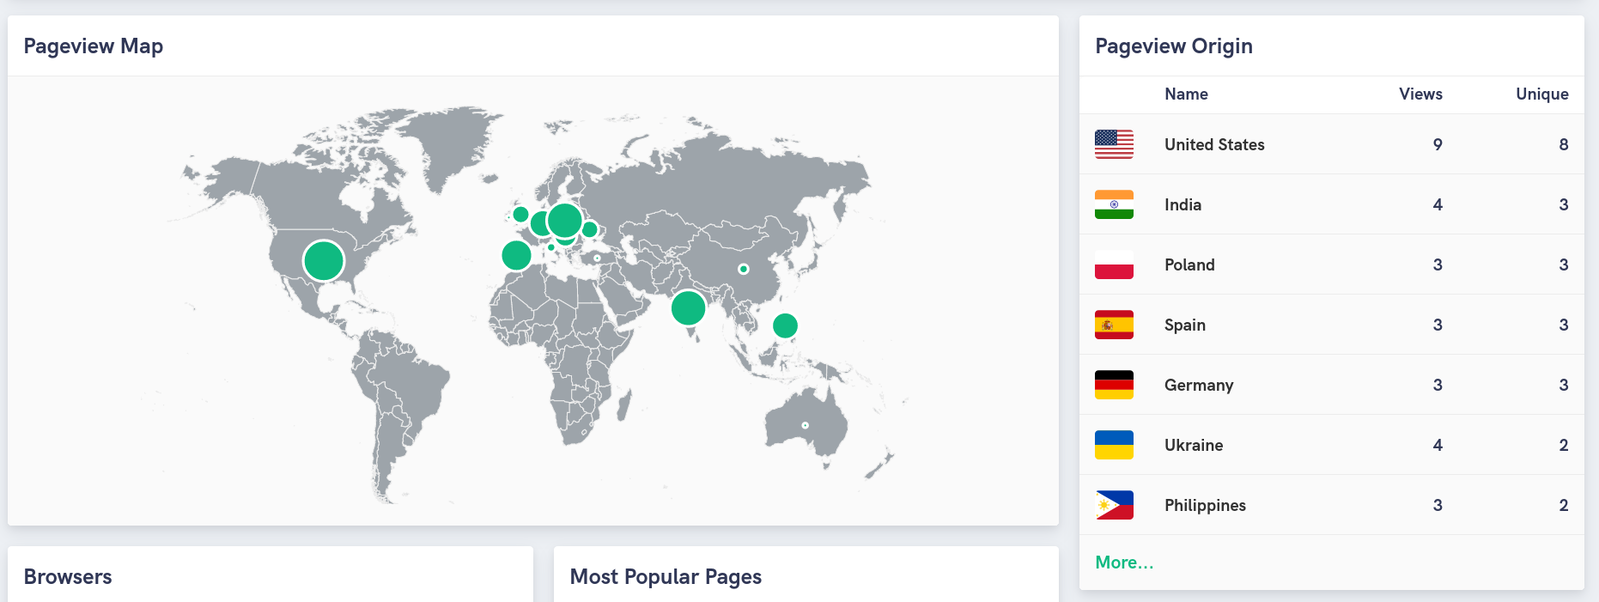Select the green bubble over the Philippines
The image size is (1599, 602).
click(x=785, y=325)
